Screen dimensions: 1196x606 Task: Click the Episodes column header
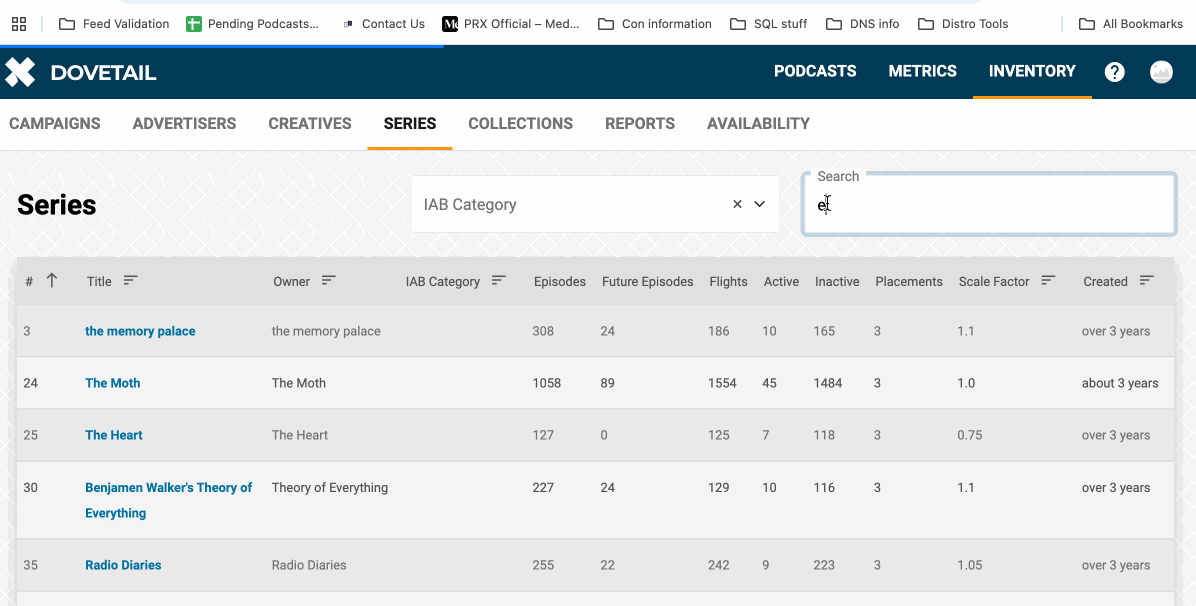559,282
